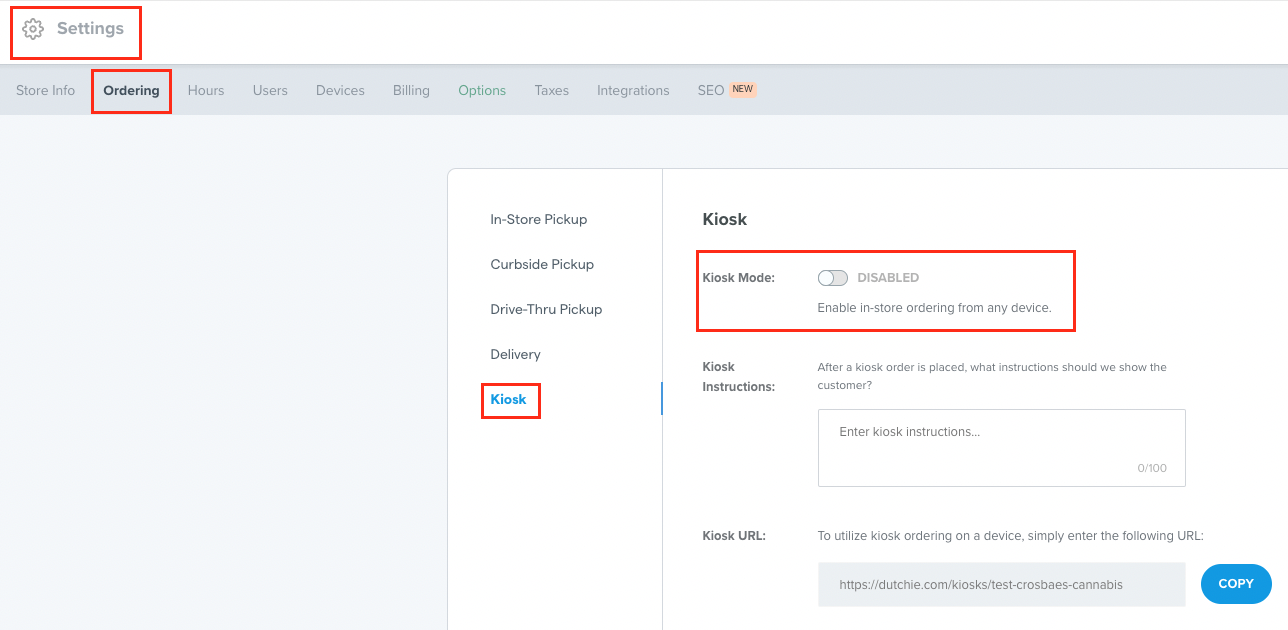The height and width of the screenshot is (630, 1288).
Task: Click the DISABLED status label
Action: [888, 278]
